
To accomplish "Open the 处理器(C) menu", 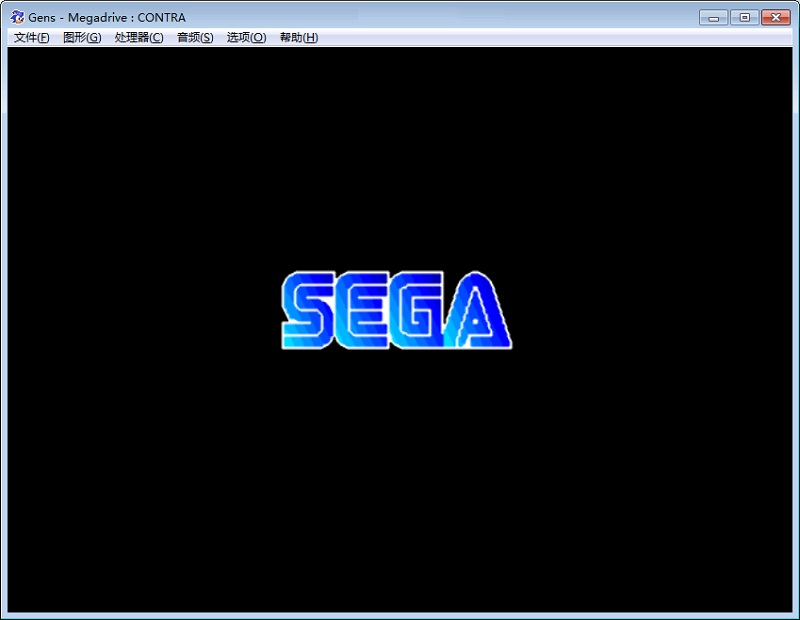I will 139,37.
